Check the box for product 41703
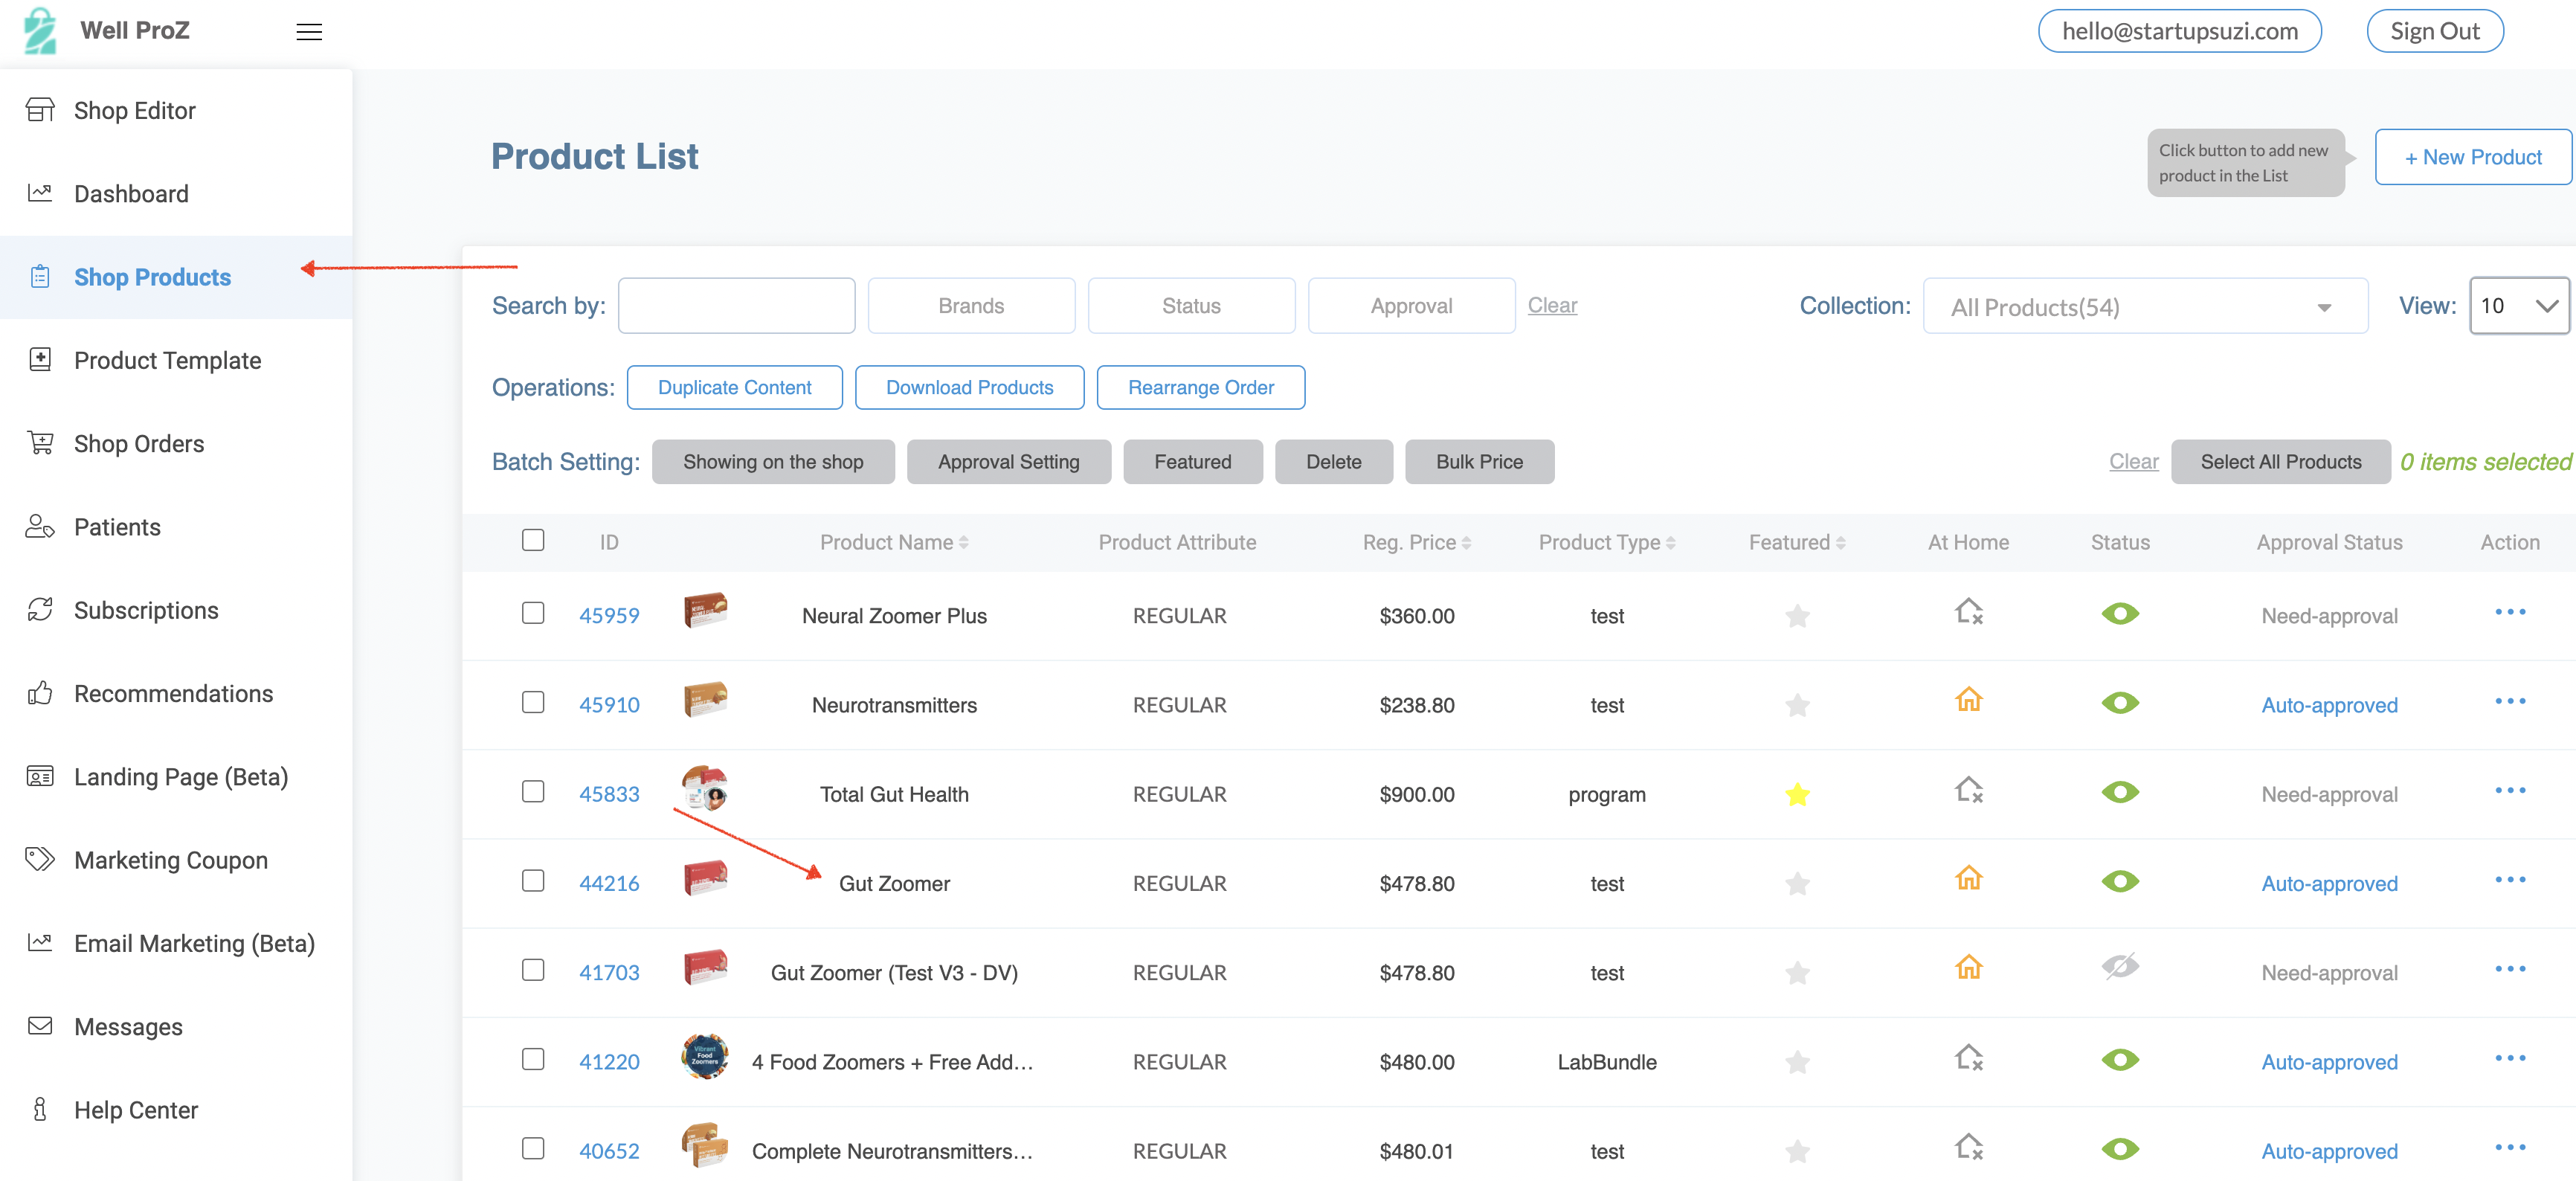 [533, 970]
